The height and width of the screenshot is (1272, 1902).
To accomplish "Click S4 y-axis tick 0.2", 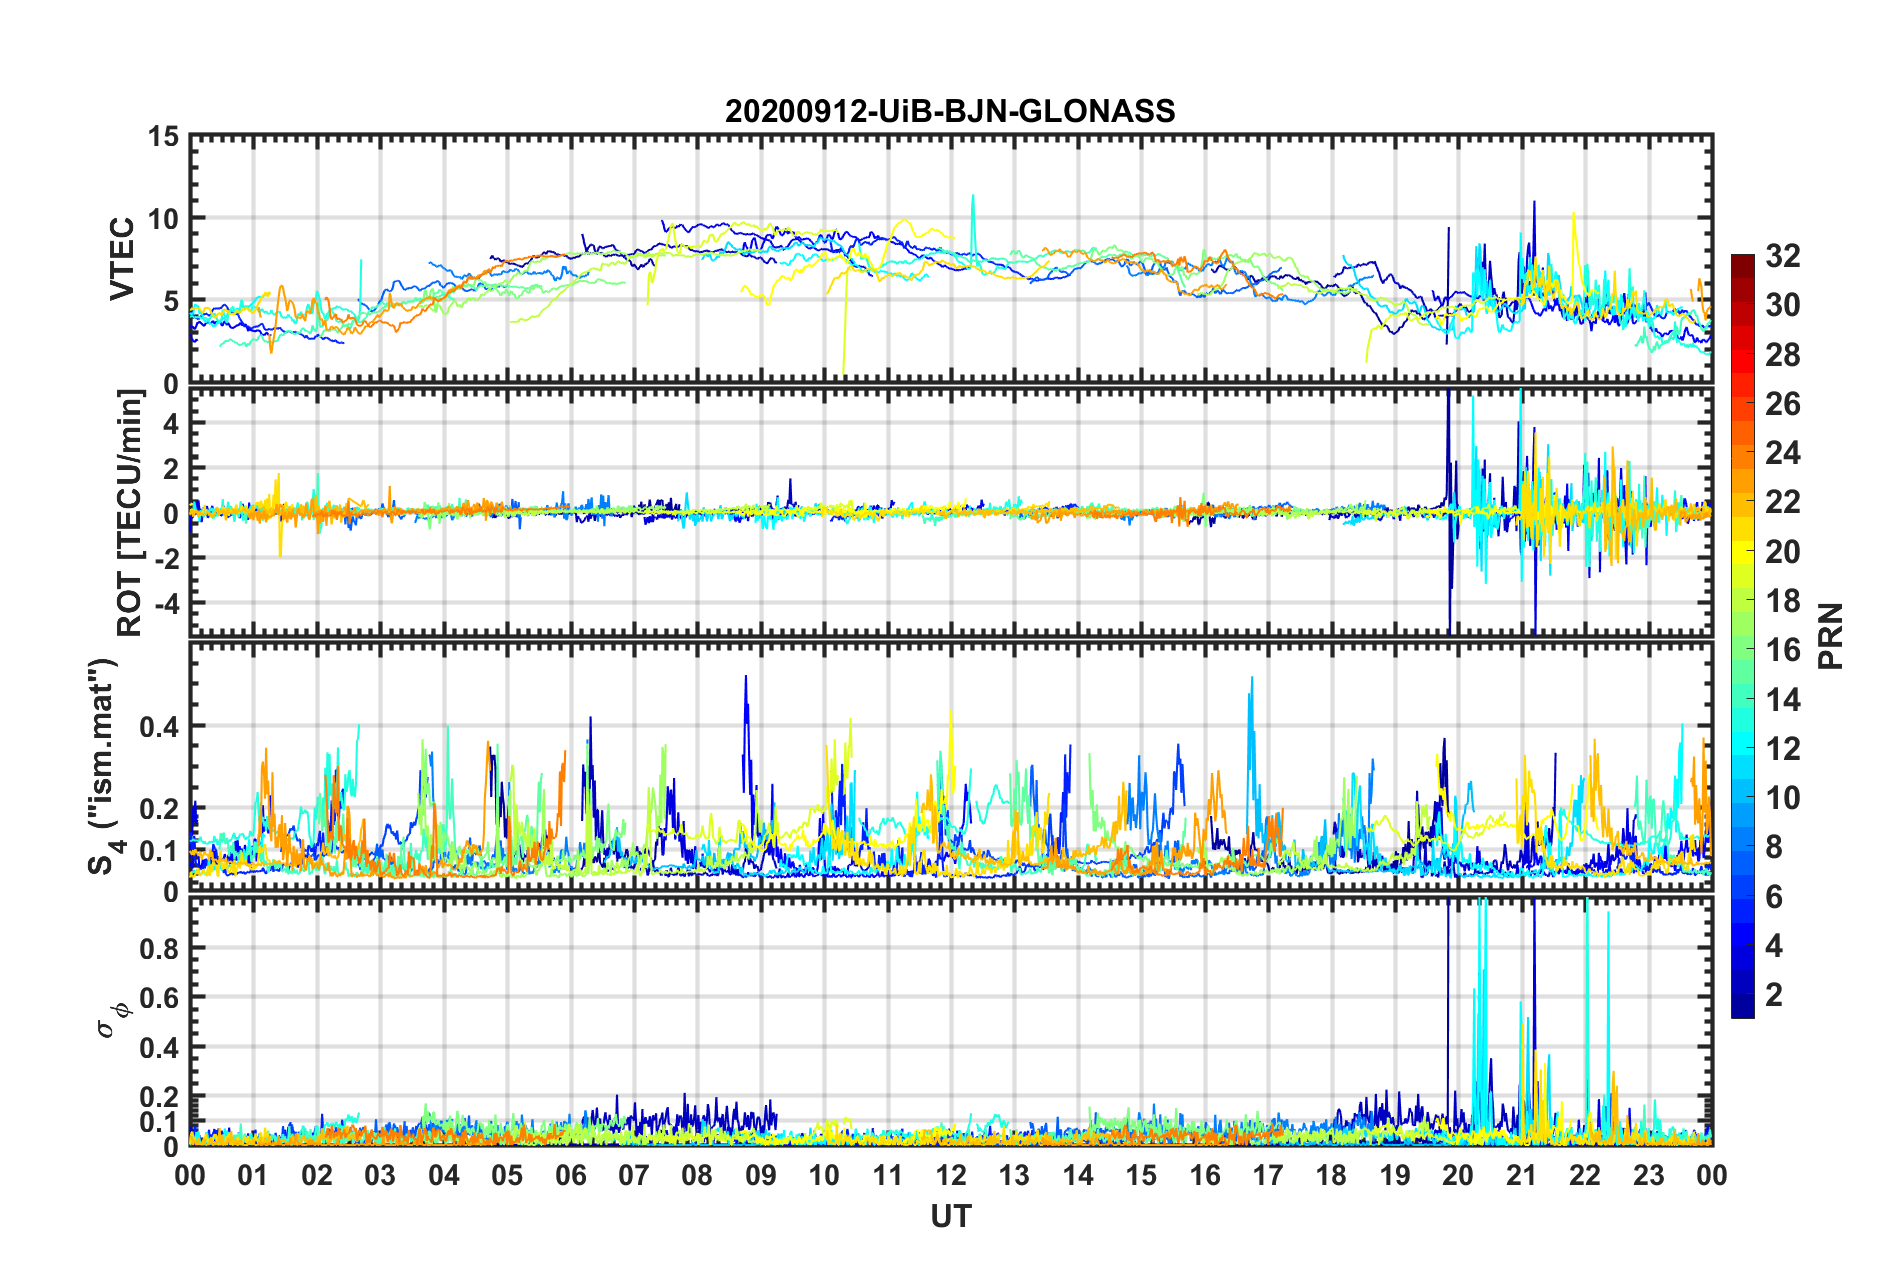I will [x=160, y=810].
